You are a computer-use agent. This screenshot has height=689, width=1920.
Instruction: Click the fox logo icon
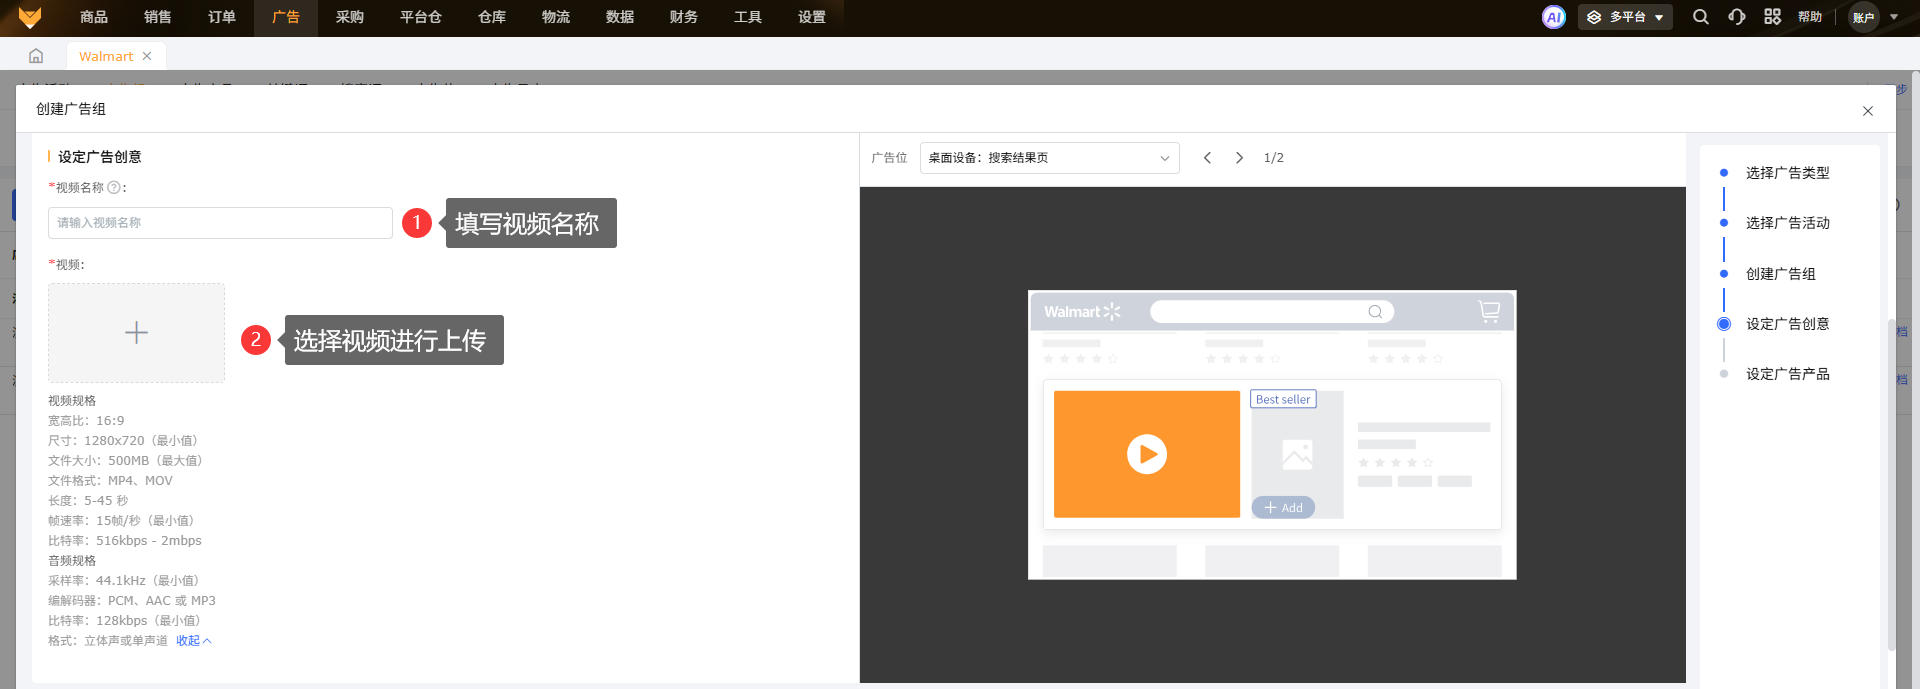point(30,17)
